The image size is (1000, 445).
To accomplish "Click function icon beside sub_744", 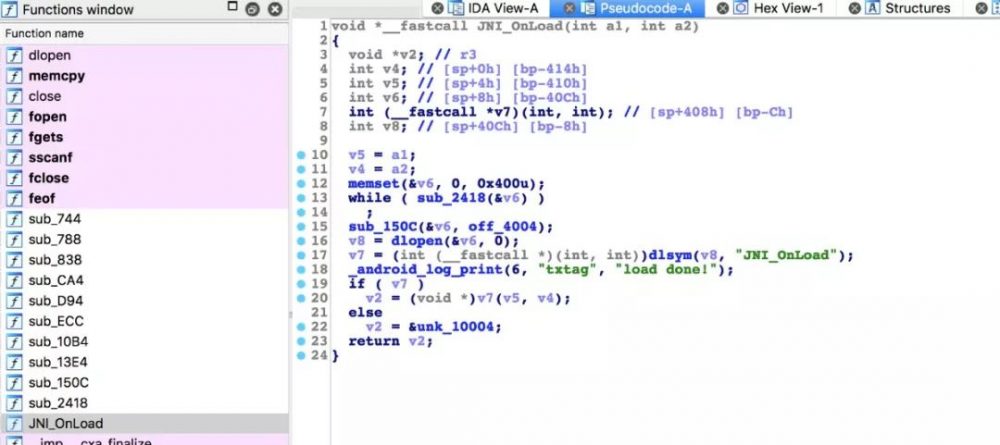I will [x=13, y=219].
